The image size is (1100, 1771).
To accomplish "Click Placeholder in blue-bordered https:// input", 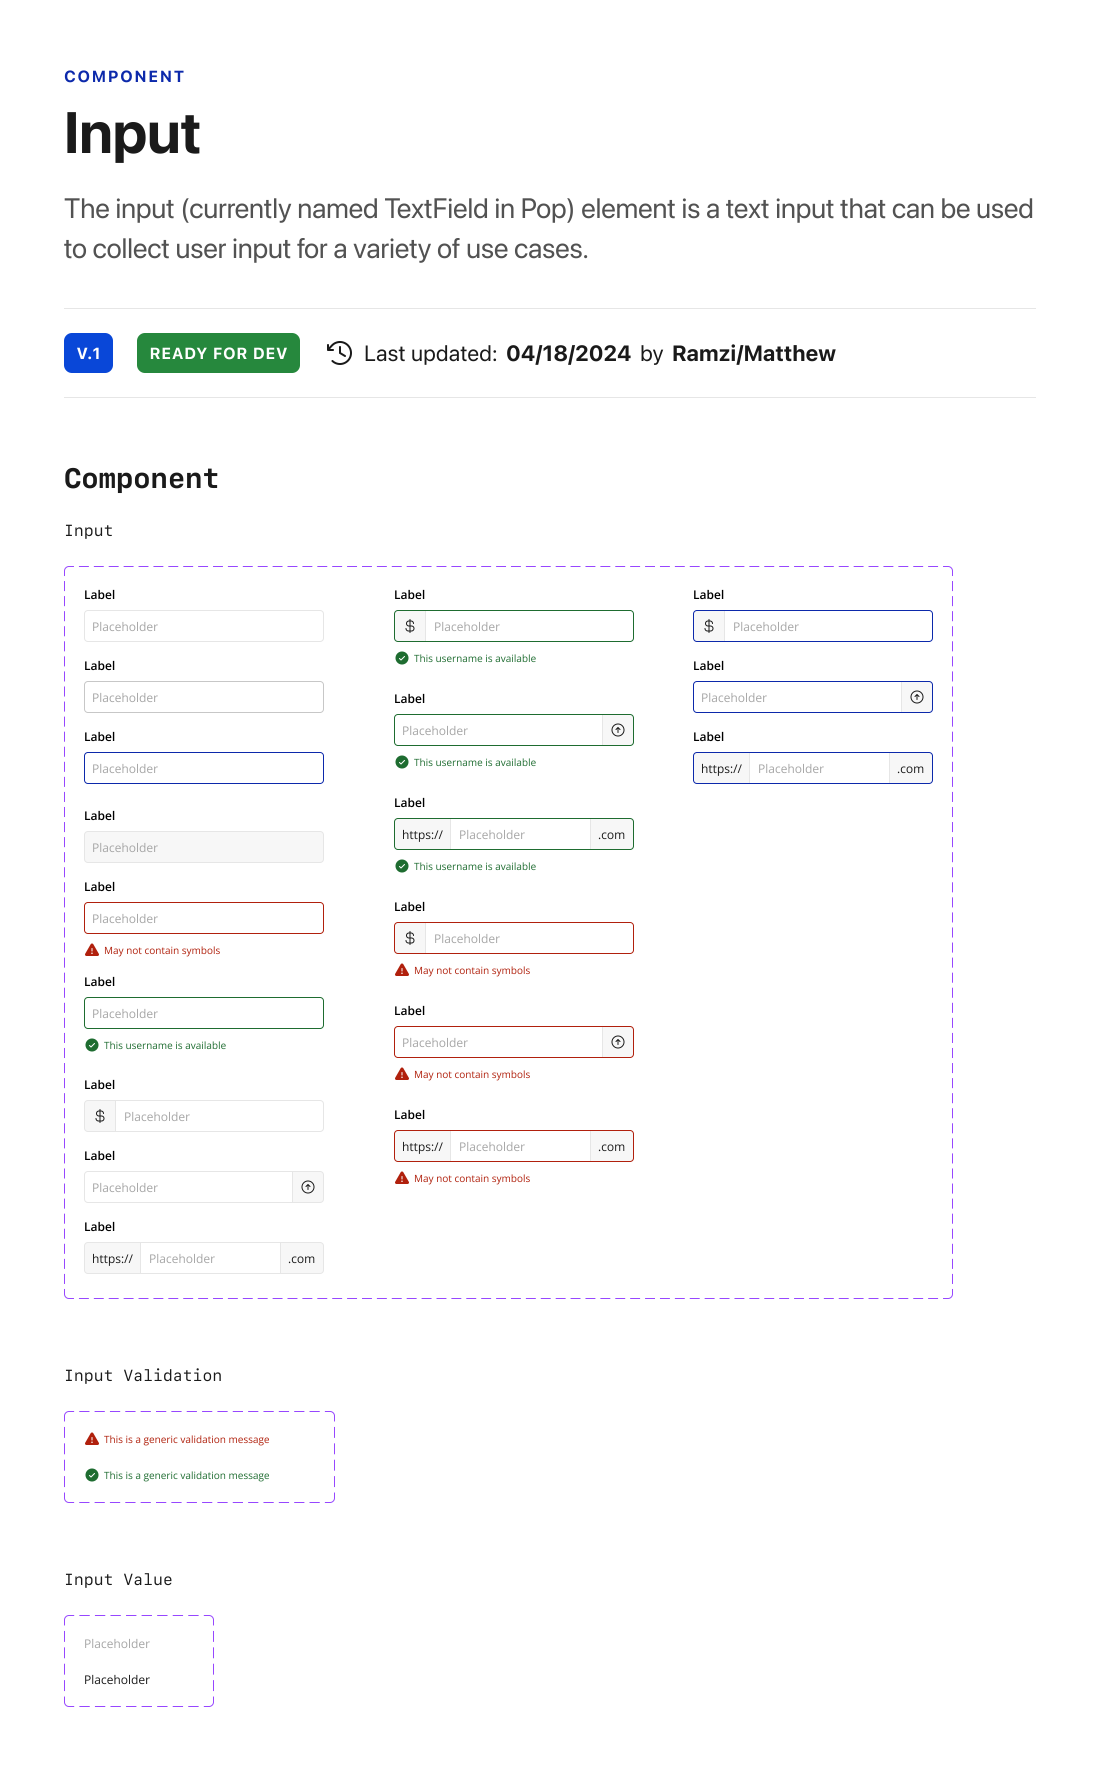I will (791, 768).
